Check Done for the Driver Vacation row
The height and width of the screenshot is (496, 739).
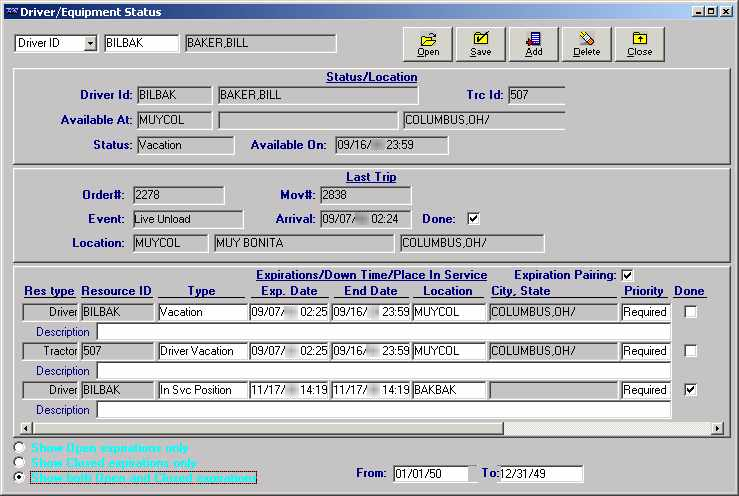(x=690, y=351)
